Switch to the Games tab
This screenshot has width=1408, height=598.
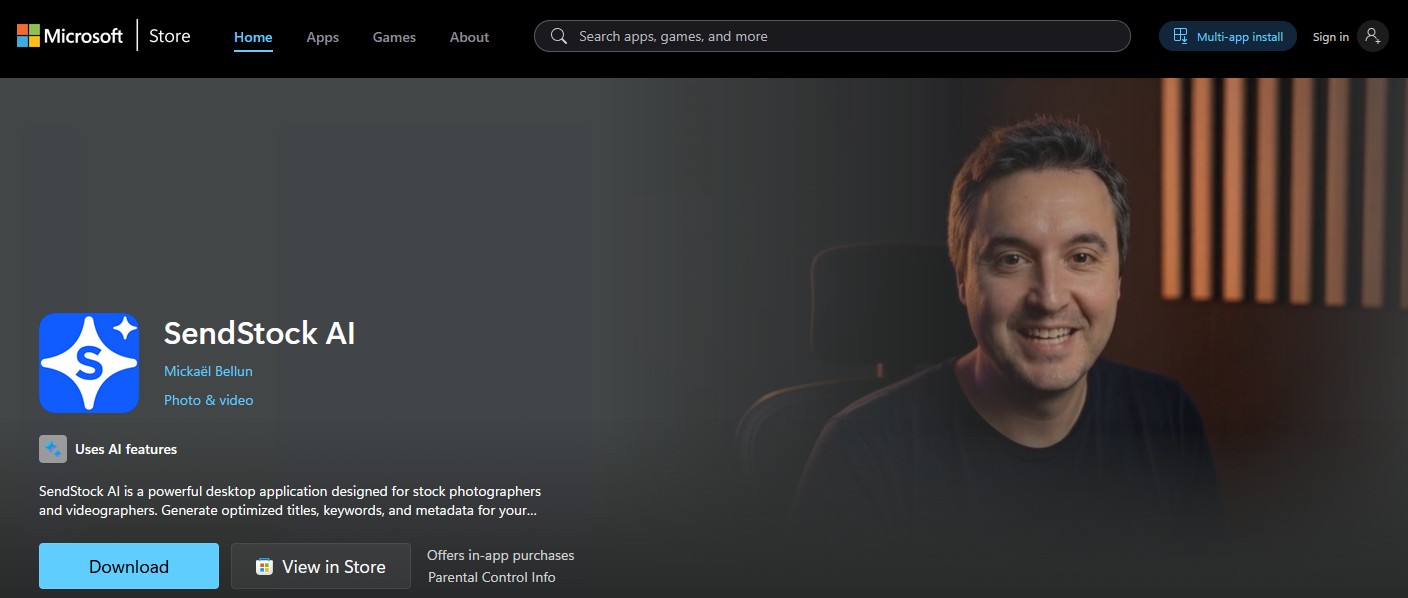click(393, 37)
